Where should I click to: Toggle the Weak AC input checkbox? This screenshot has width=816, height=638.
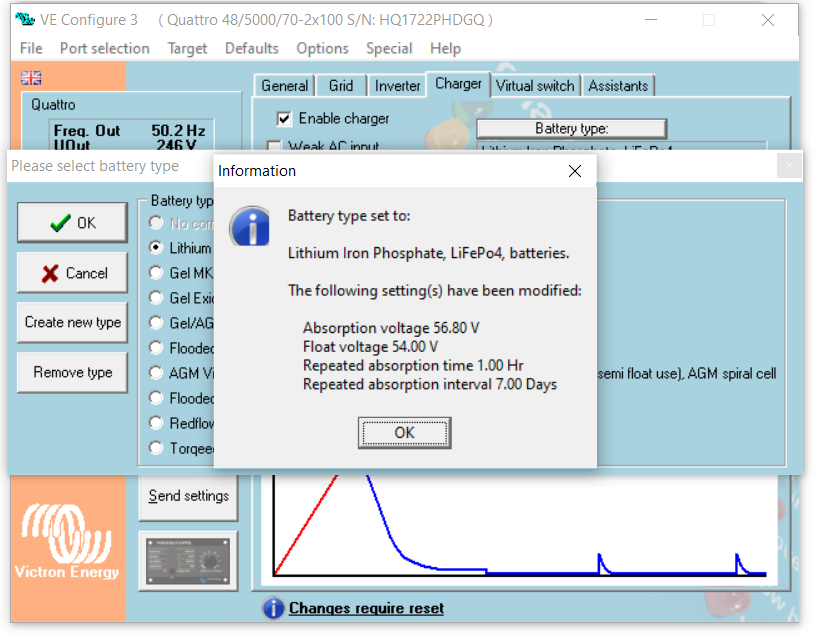coord(274,146)
